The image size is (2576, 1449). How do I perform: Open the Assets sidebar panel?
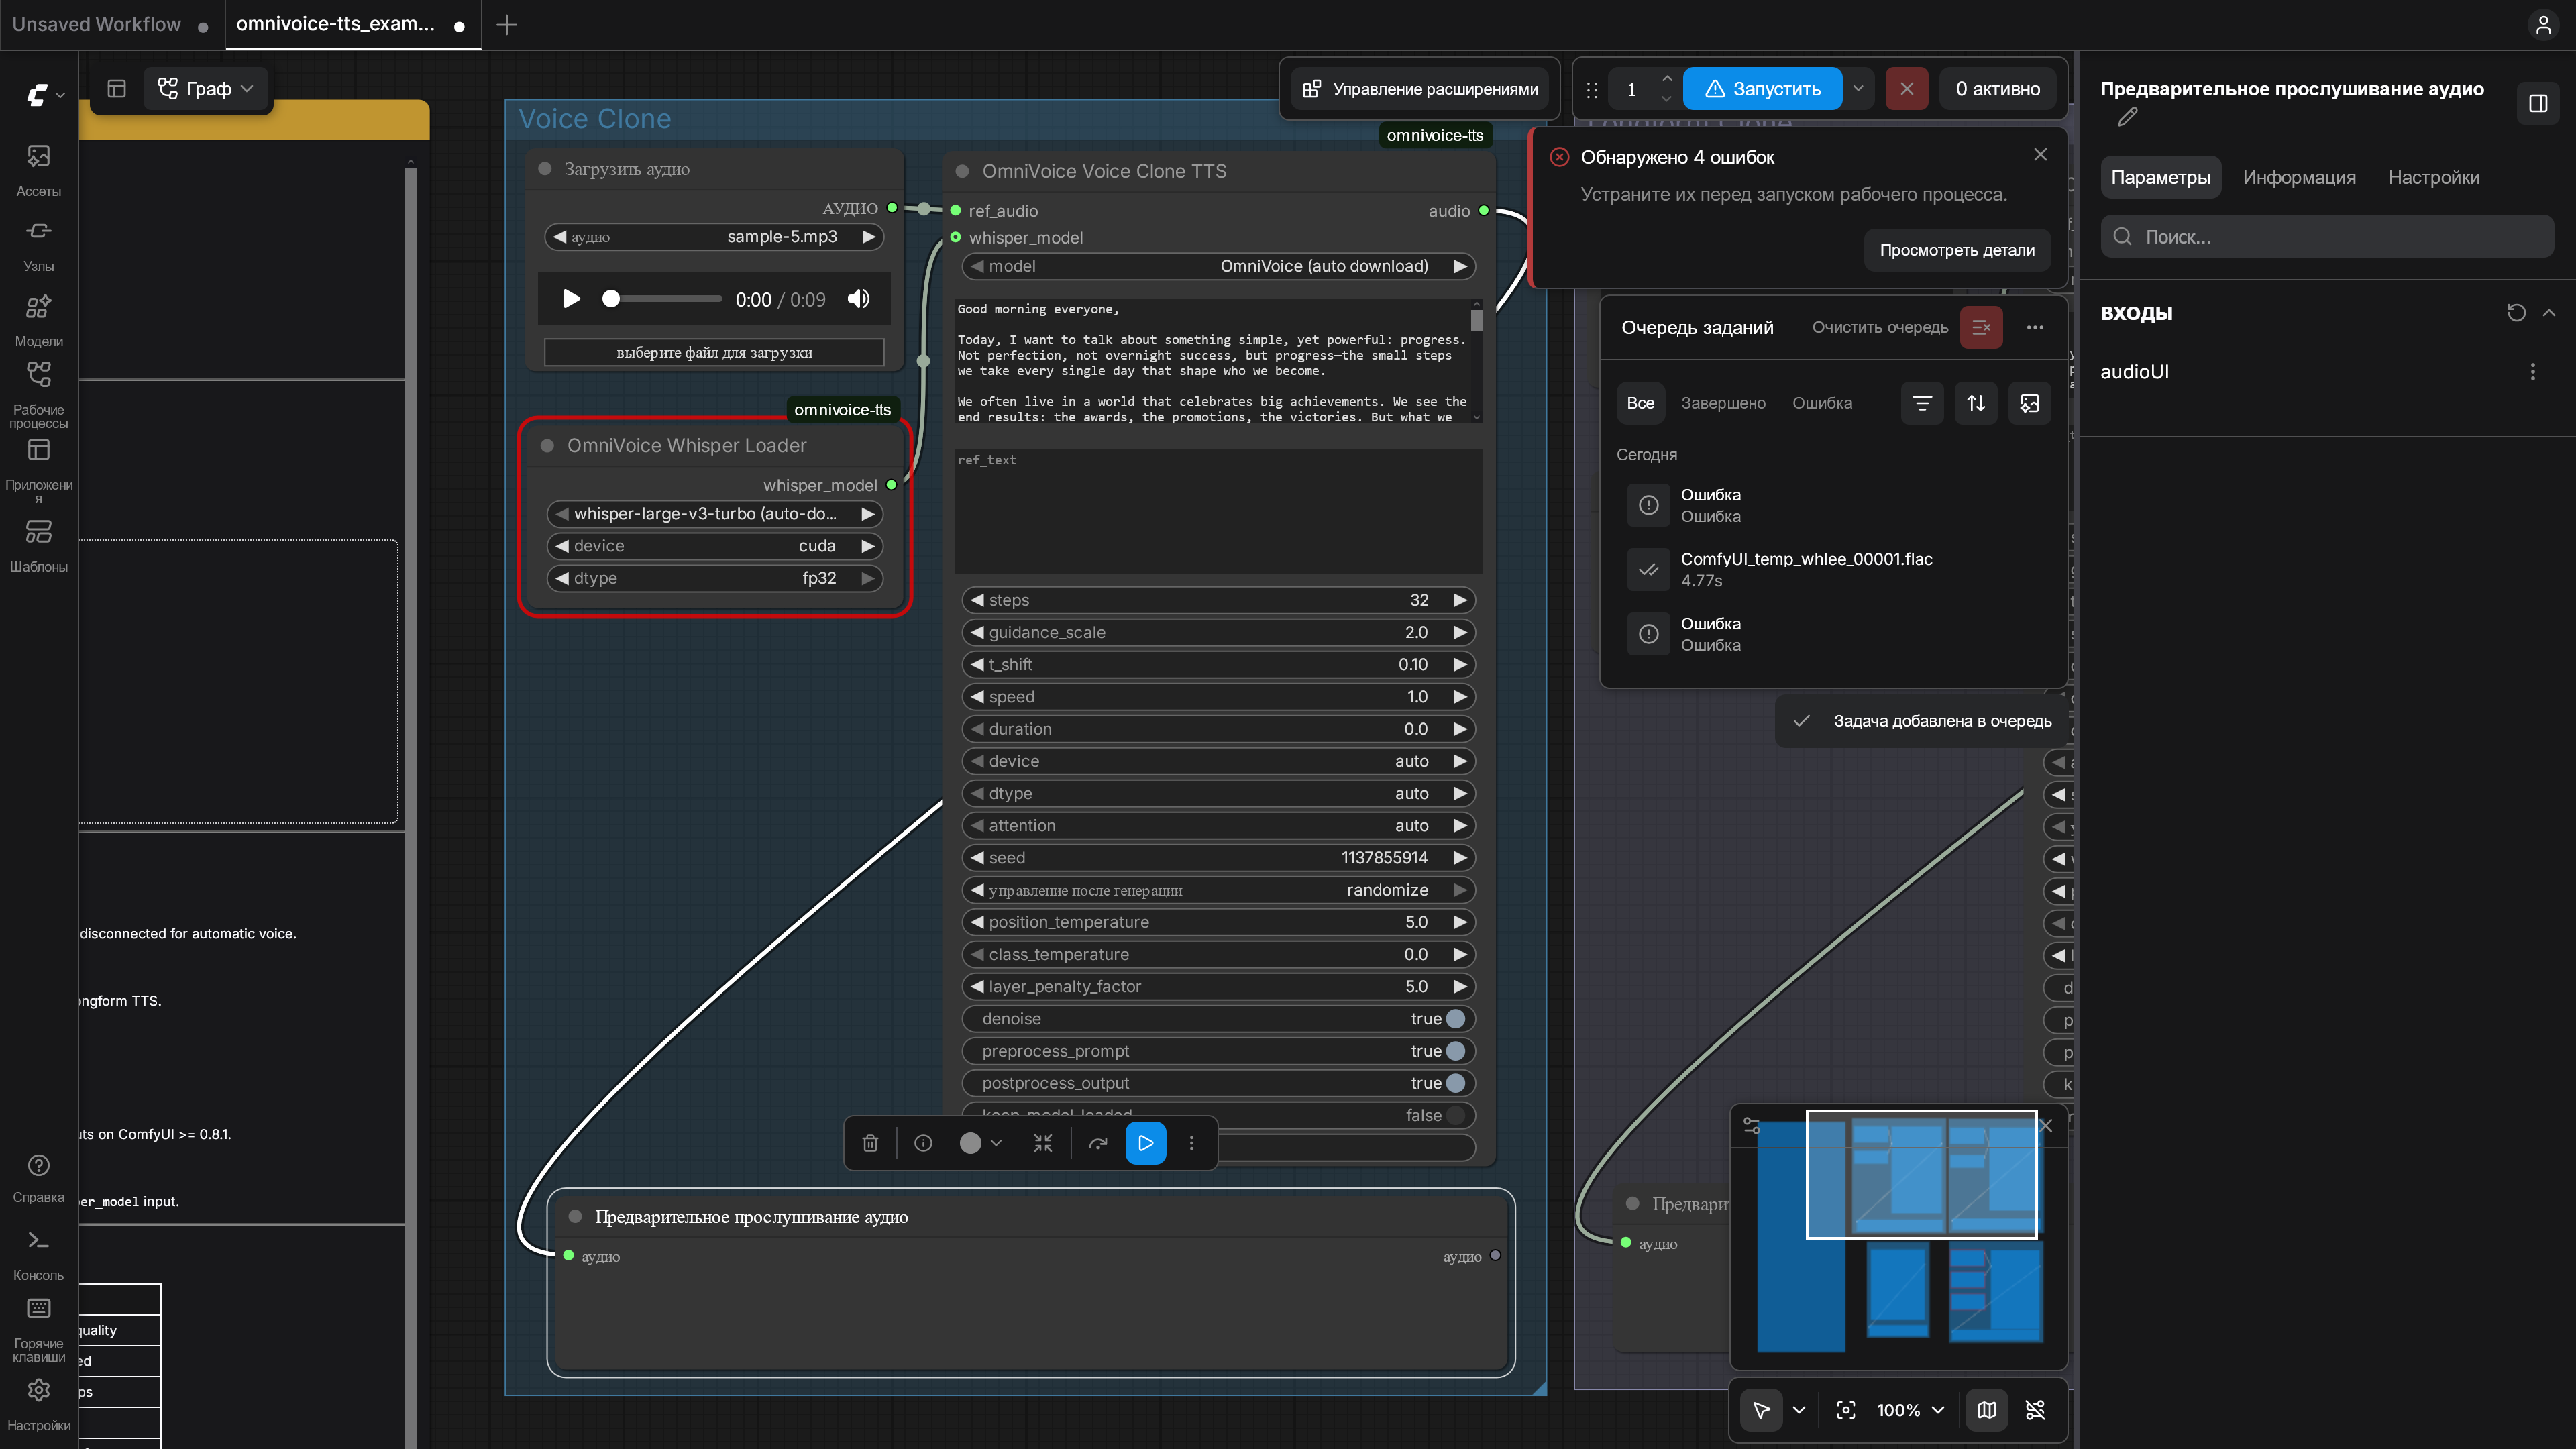(38, 169)
